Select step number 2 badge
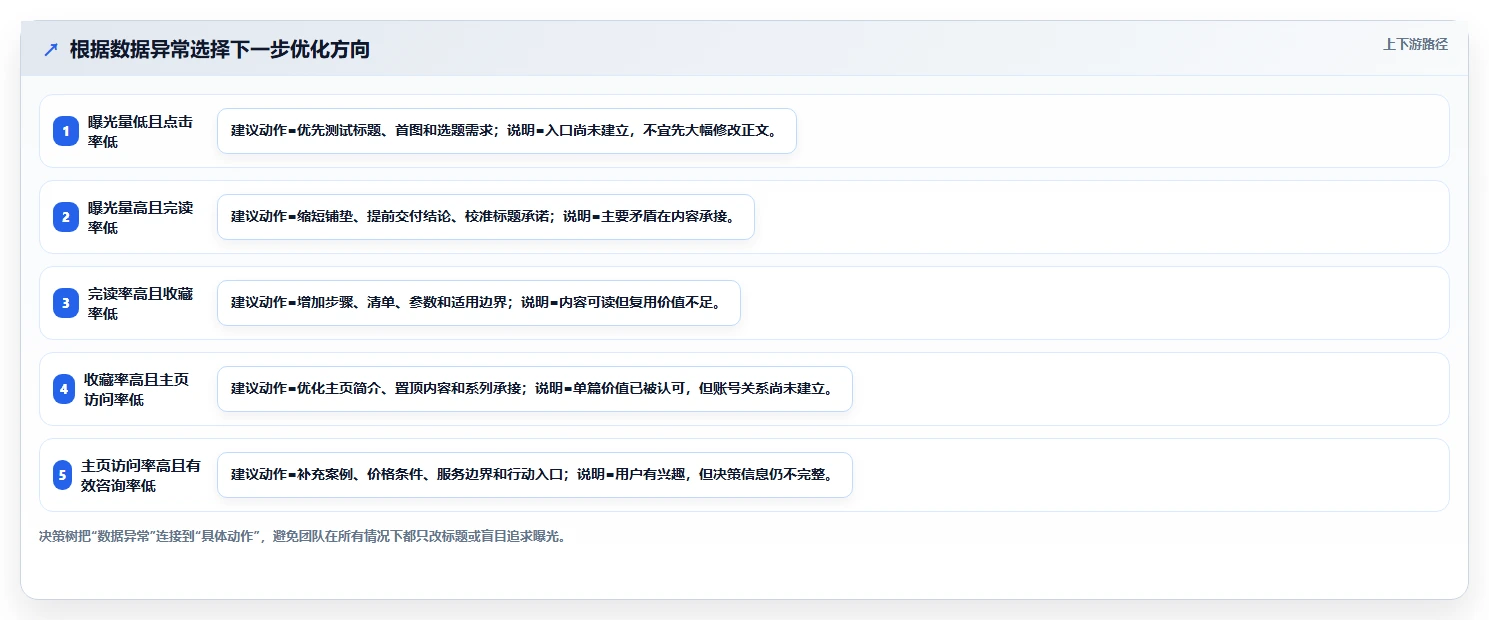This screenshot has height=620, width=1489. tap(66, 217)
